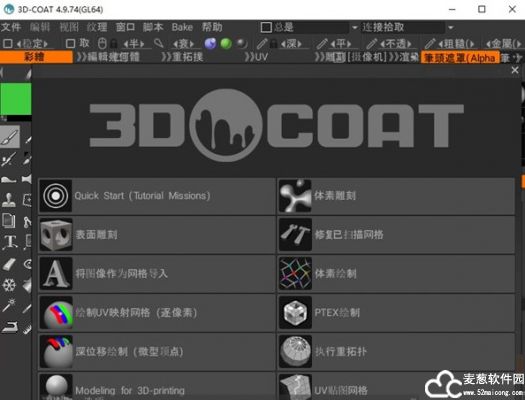
Task: Click the pencil icon before 平
Action: coord(322,44)
